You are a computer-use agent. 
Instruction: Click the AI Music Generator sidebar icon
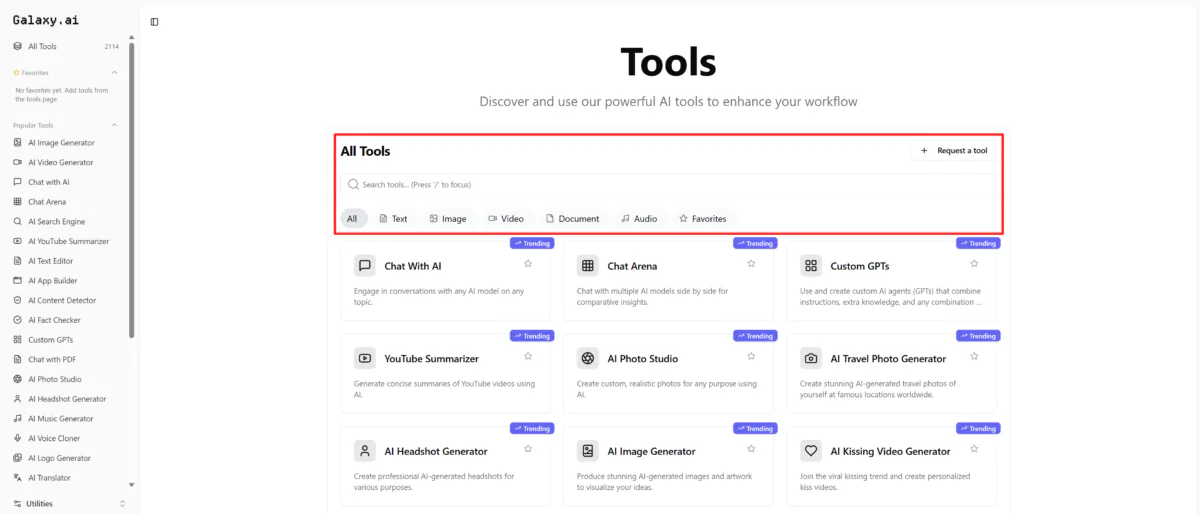point(18,419)
